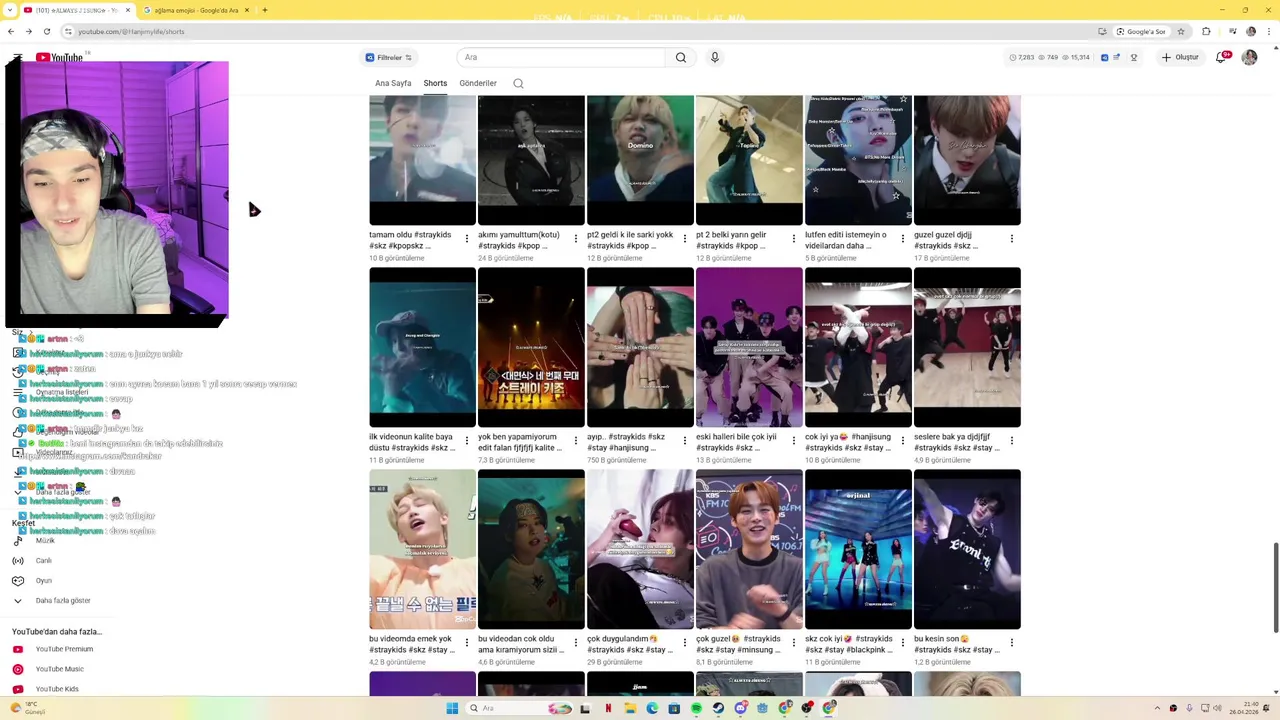Viewport: 1280px width, 720px height.
Task: Click the page vertical scrollbar thumb
Action: point(1275,587)
